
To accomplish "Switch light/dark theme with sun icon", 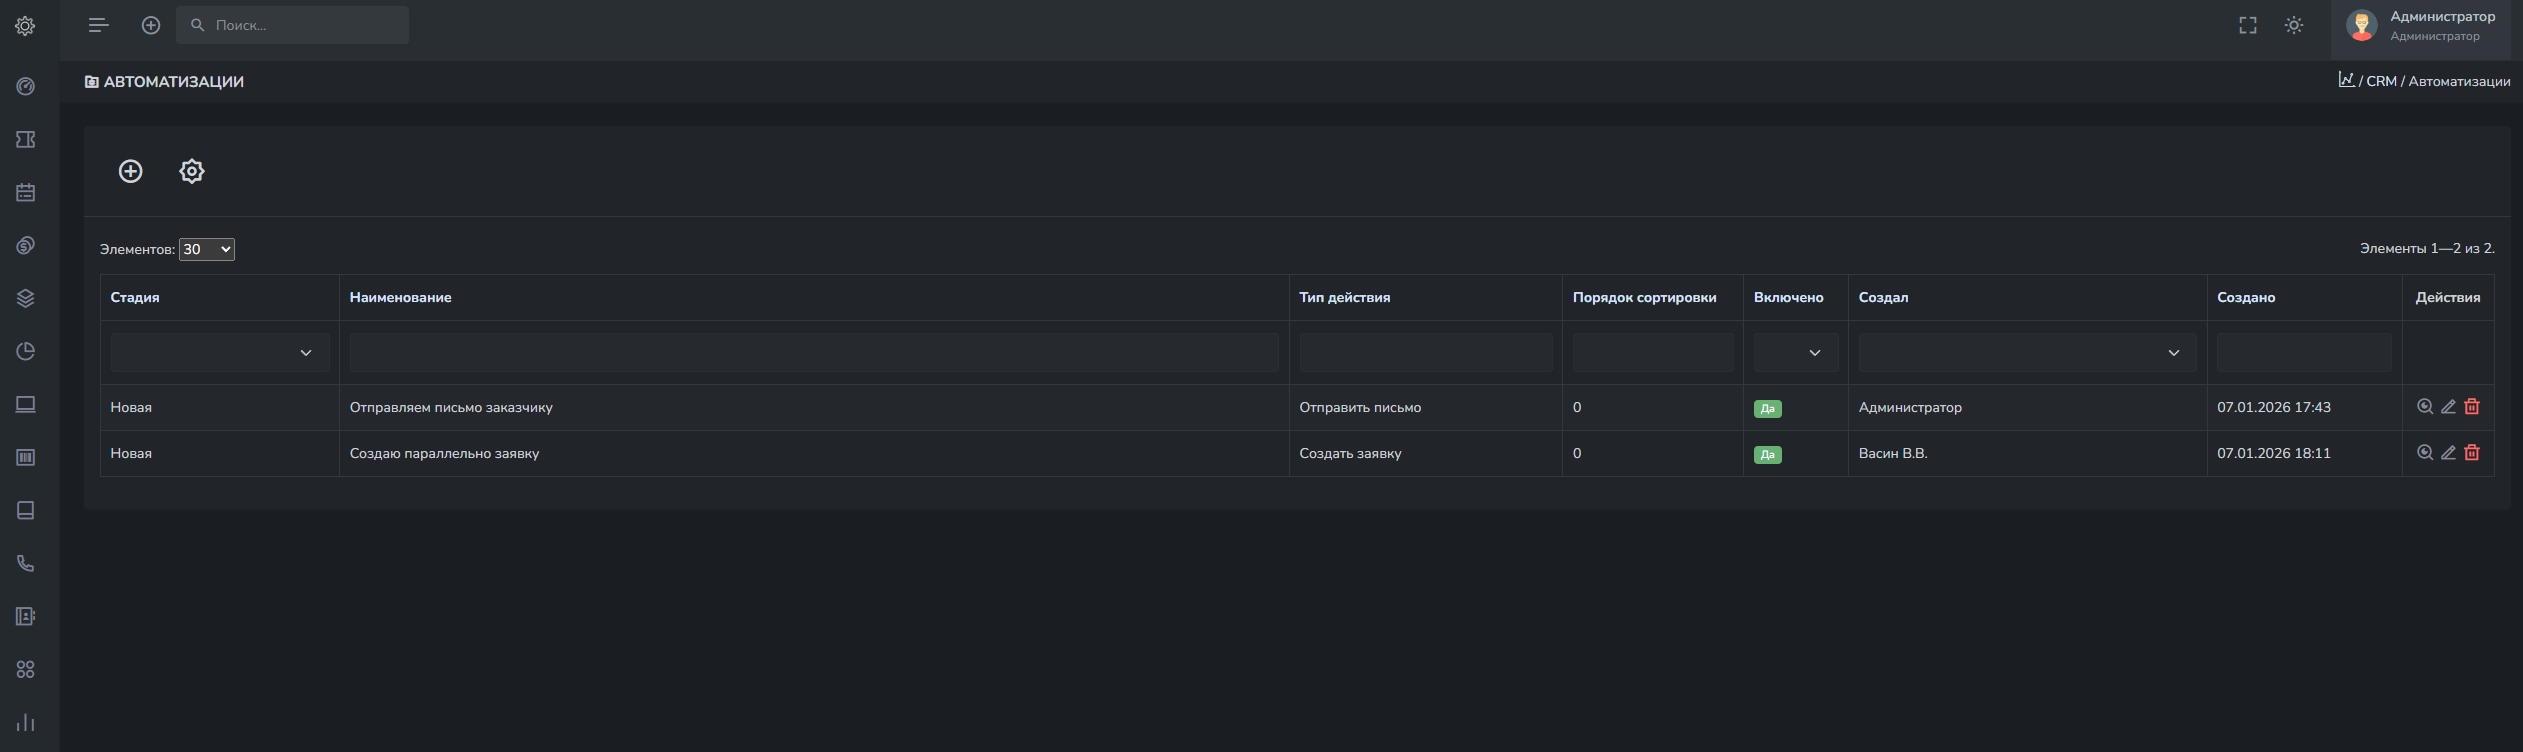I will tap(2294, 25).
